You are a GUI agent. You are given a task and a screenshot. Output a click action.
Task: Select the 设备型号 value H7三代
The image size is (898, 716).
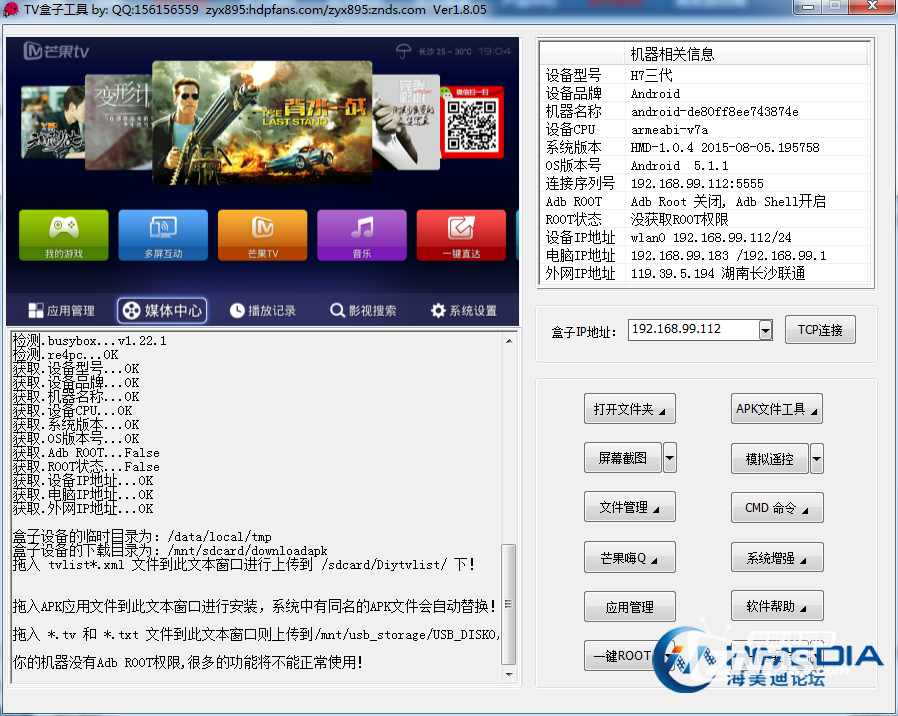[651, 75]
